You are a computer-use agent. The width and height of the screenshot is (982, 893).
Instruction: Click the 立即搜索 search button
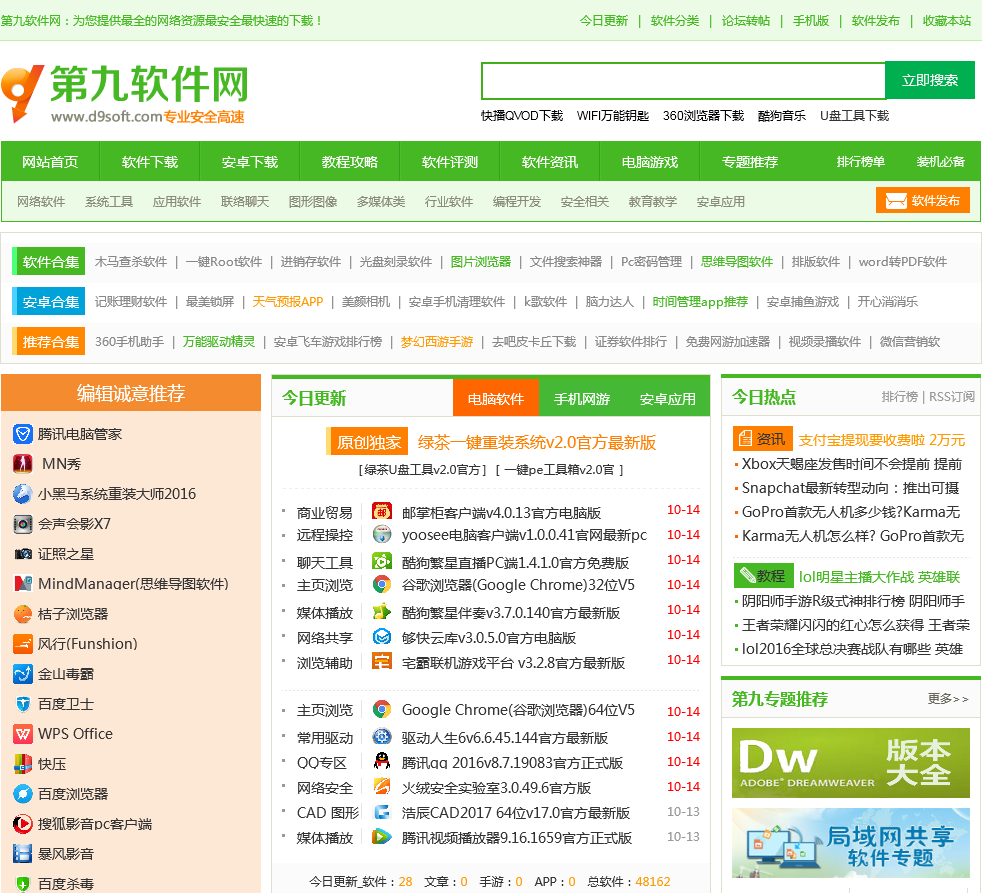coord(929,80)
